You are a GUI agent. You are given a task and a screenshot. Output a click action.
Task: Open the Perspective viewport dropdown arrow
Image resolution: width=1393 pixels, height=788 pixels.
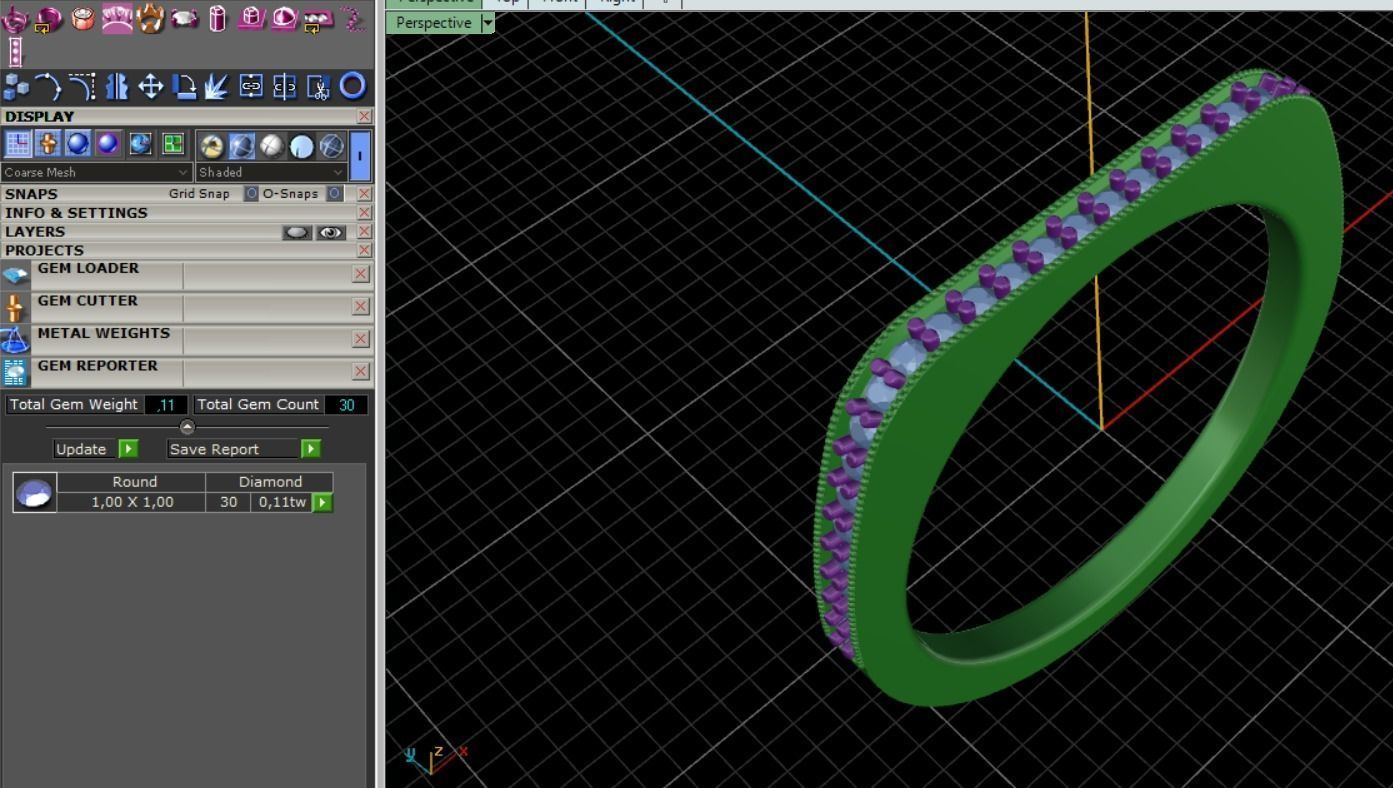(488, 22)
